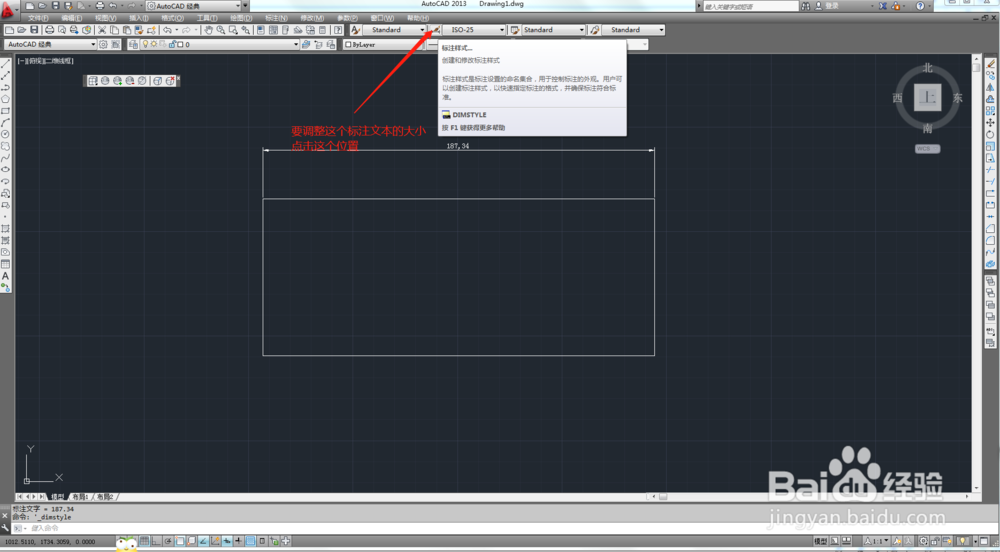Click the binoculars search icon
The width and height of the screenshot is (1000, 552).
806,6
